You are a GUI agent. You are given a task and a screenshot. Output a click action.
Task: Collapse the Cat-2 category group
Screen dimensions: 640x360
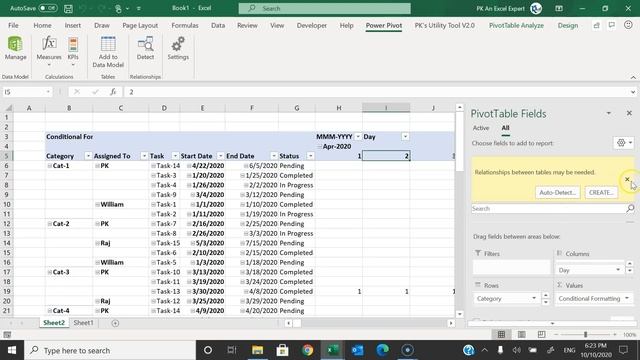[49, 224]
